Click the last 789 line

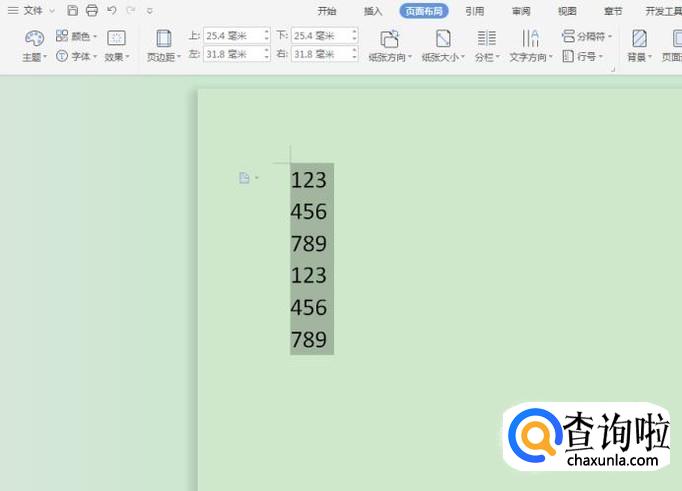(308, 339)
